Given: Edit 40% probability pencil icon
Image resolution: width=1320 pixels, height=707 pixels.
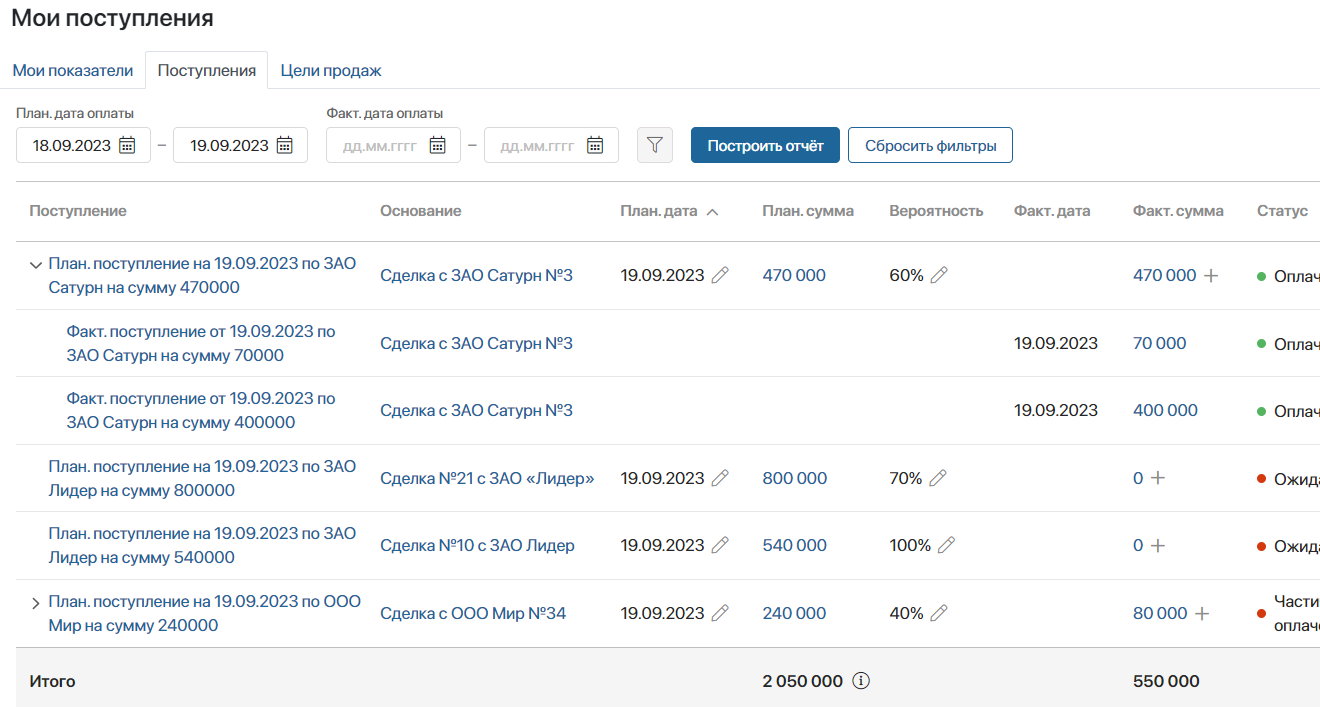Looking at the screenshot, I should coord(939,613).
